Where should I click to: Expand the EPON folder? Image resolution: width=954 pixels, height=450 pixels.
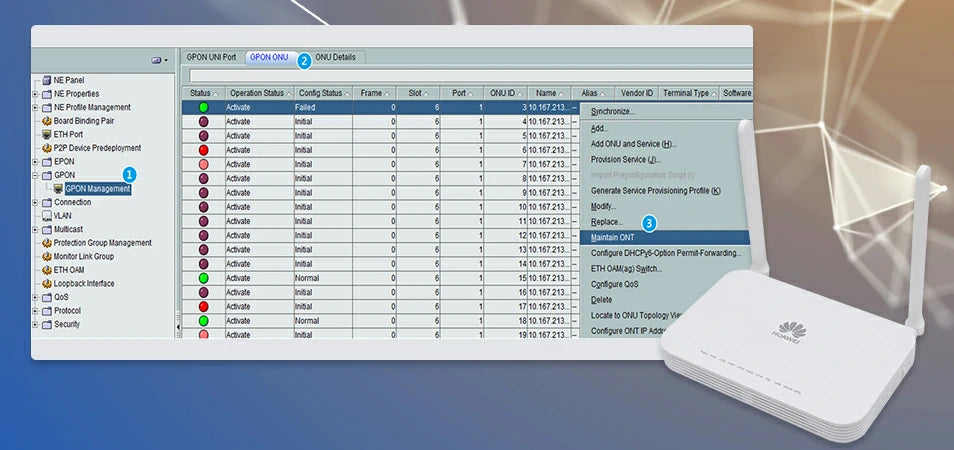(35, 161)
